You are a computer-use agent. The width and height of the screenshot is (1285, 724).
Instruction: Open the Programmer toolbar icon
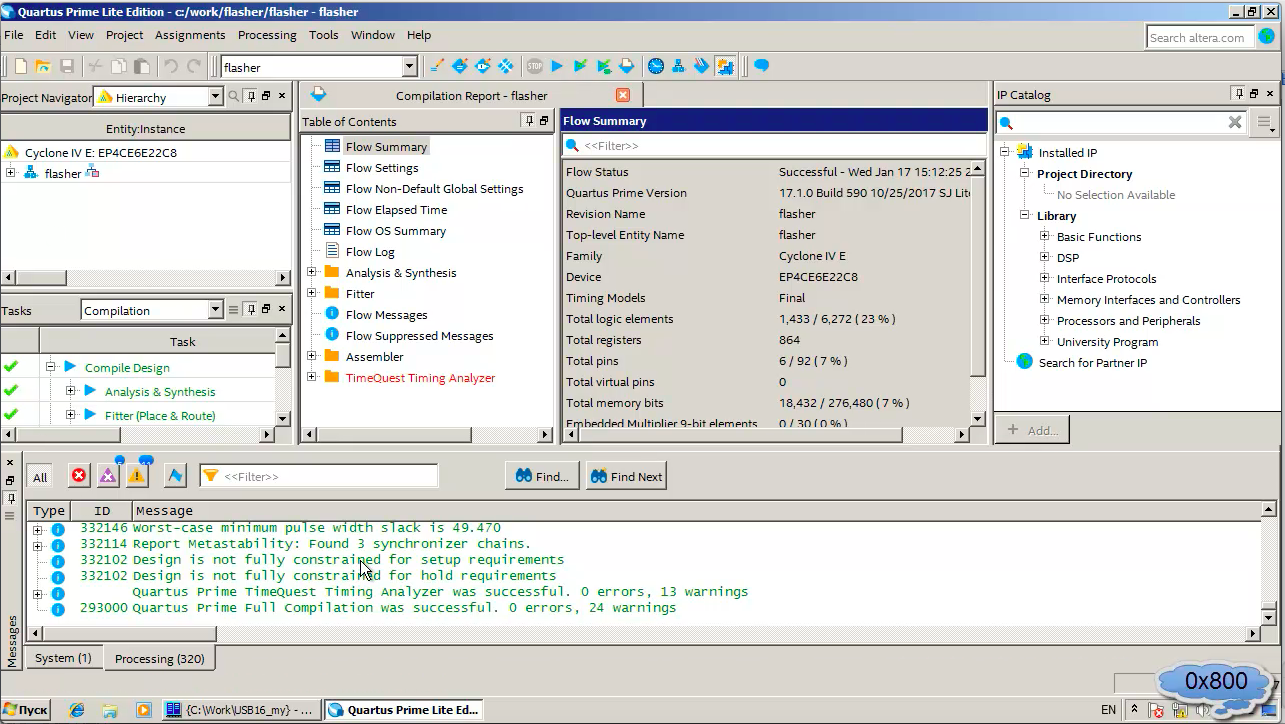[702, 67]
